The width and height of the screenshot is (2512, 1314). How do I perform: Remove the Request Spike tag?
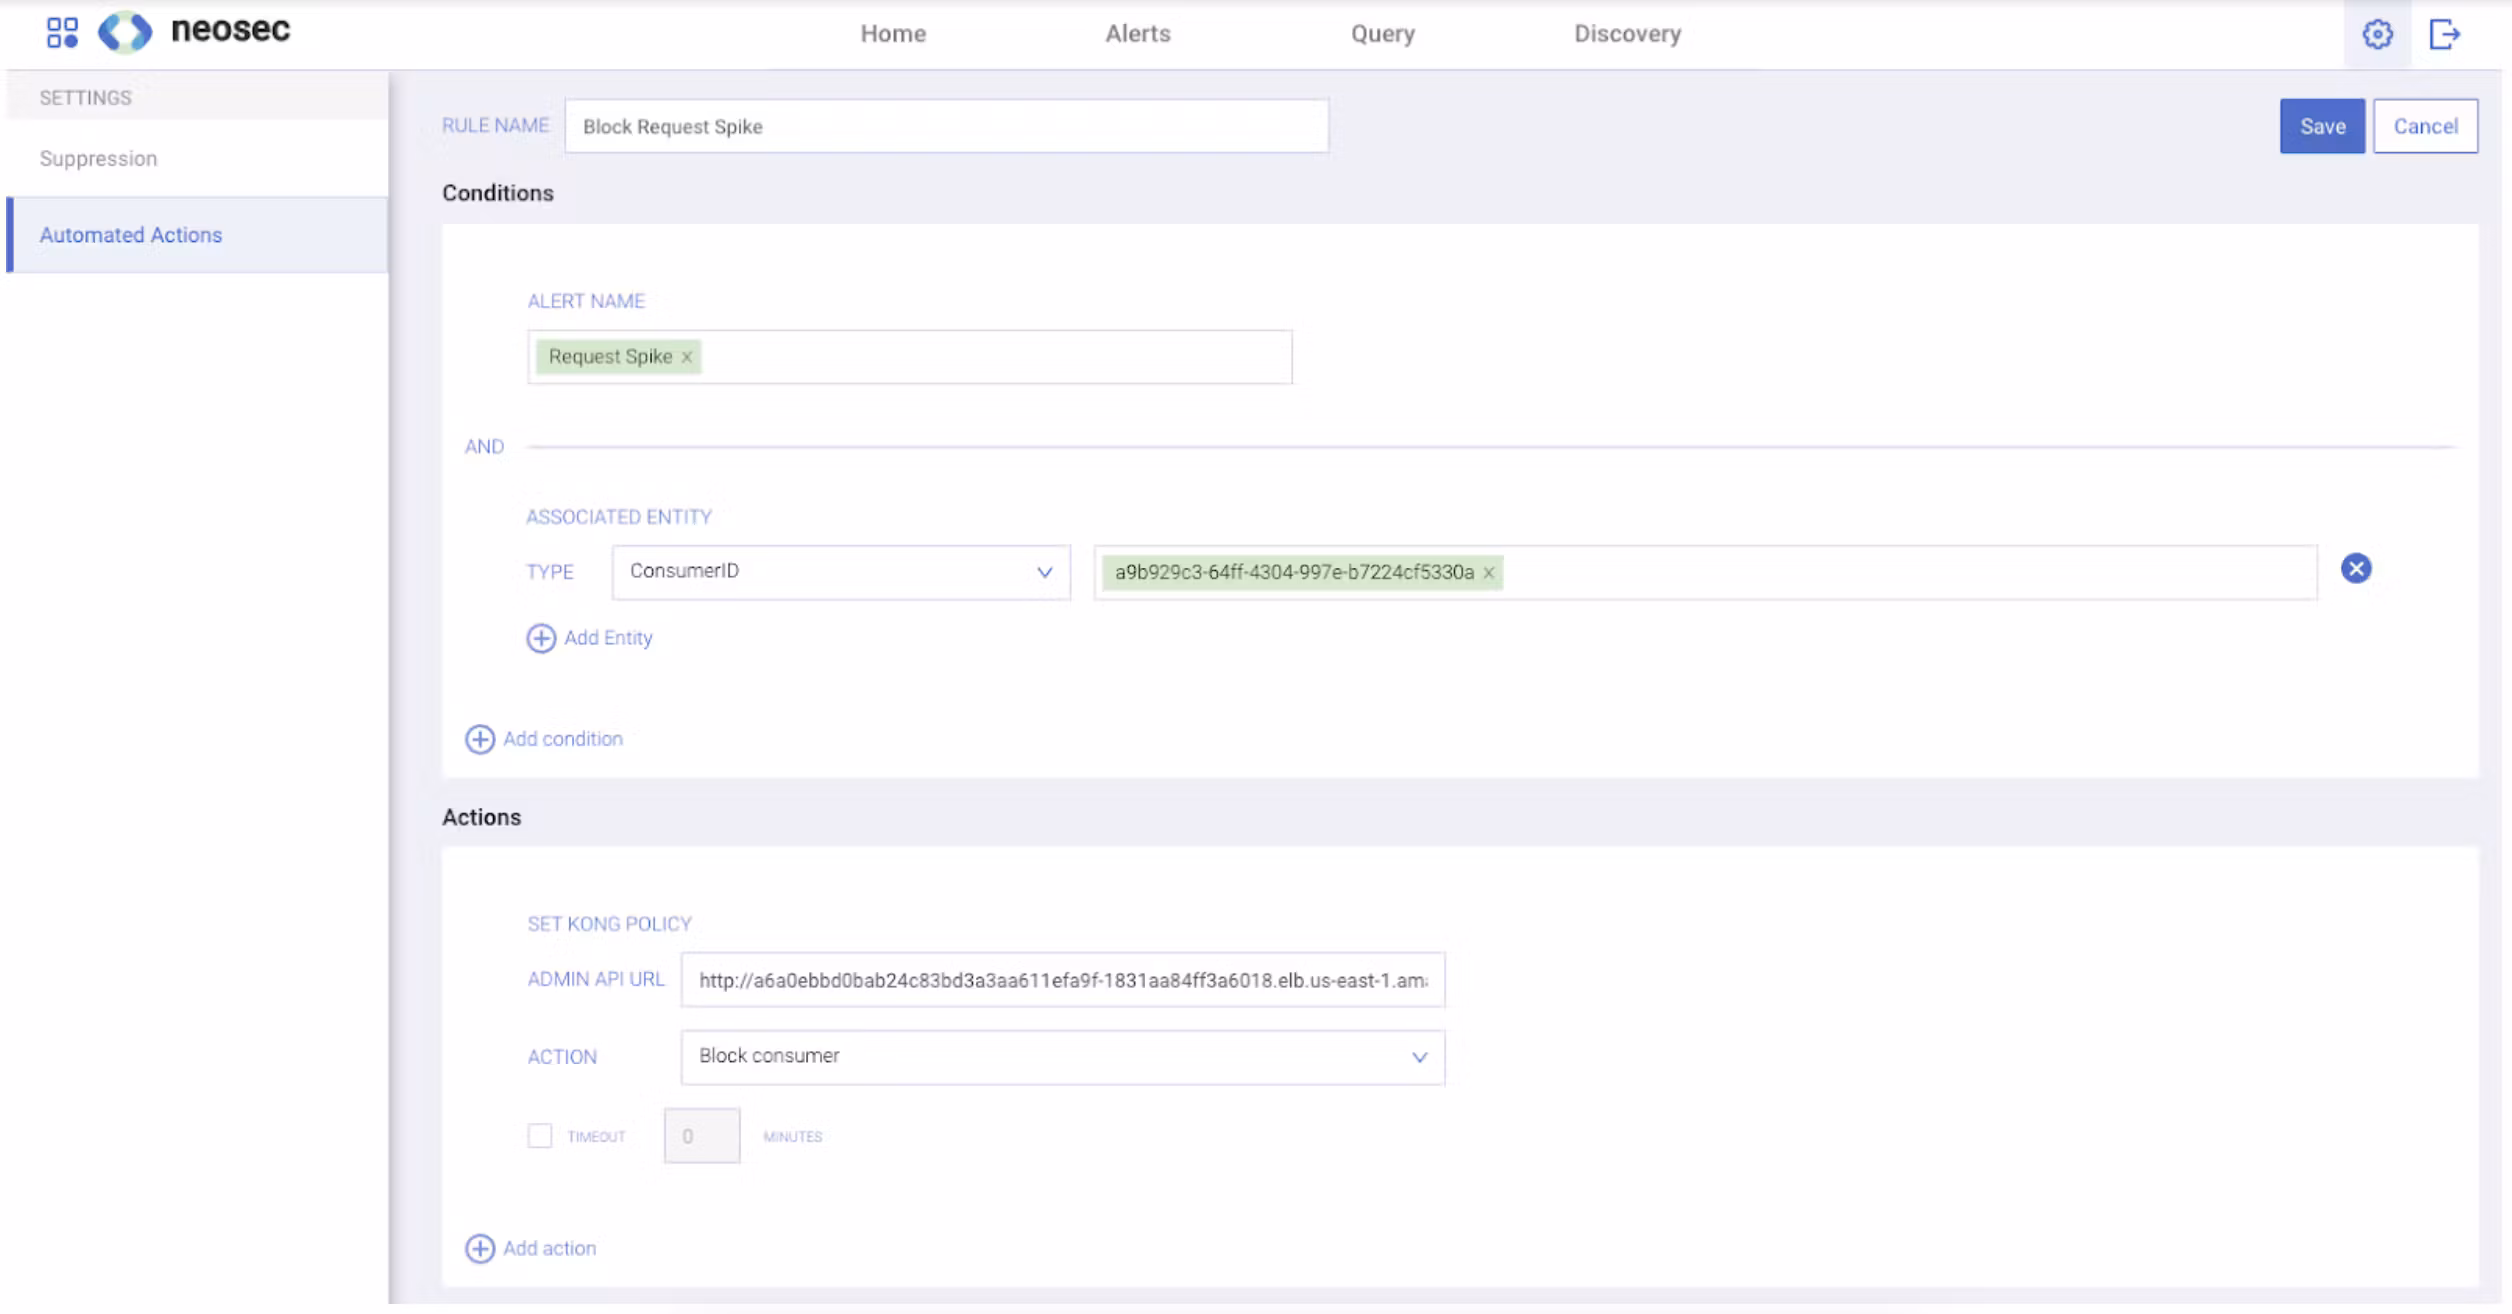click(x=687, y=357)
